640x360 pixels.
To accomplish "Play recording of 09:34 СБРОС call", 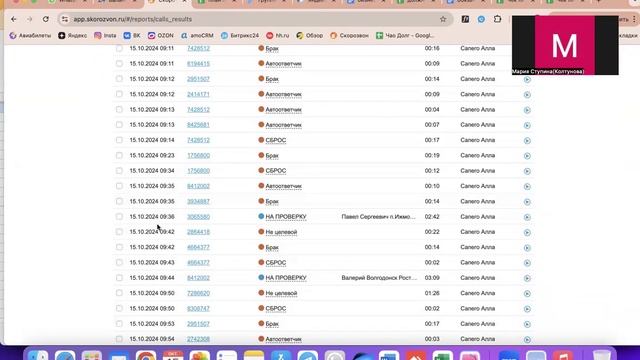I will (x=527, y=171).
